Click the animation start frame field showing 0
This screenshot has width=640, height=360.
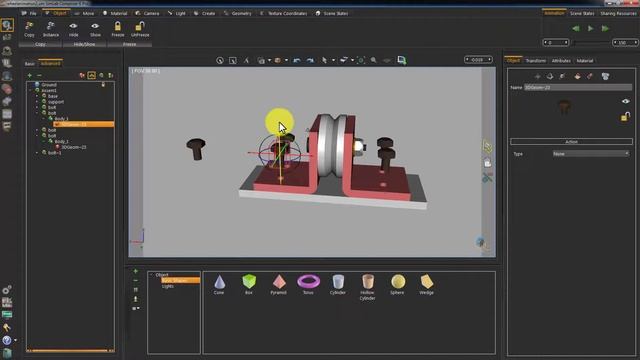point(556,42)
